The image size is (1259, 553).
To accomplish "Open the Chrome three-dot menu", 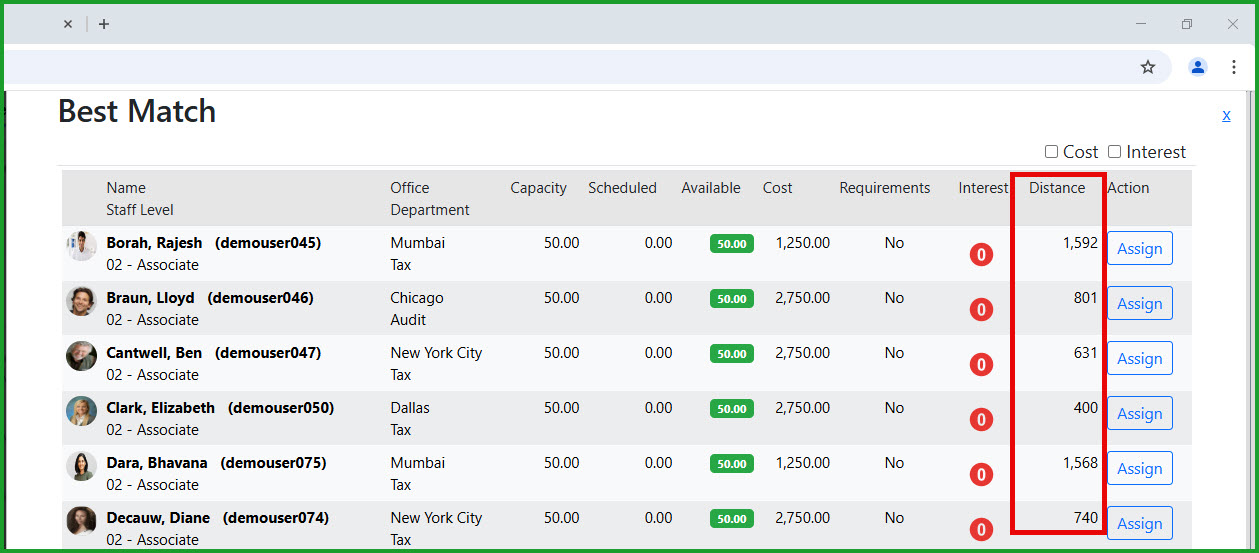I will point(1234,67).
